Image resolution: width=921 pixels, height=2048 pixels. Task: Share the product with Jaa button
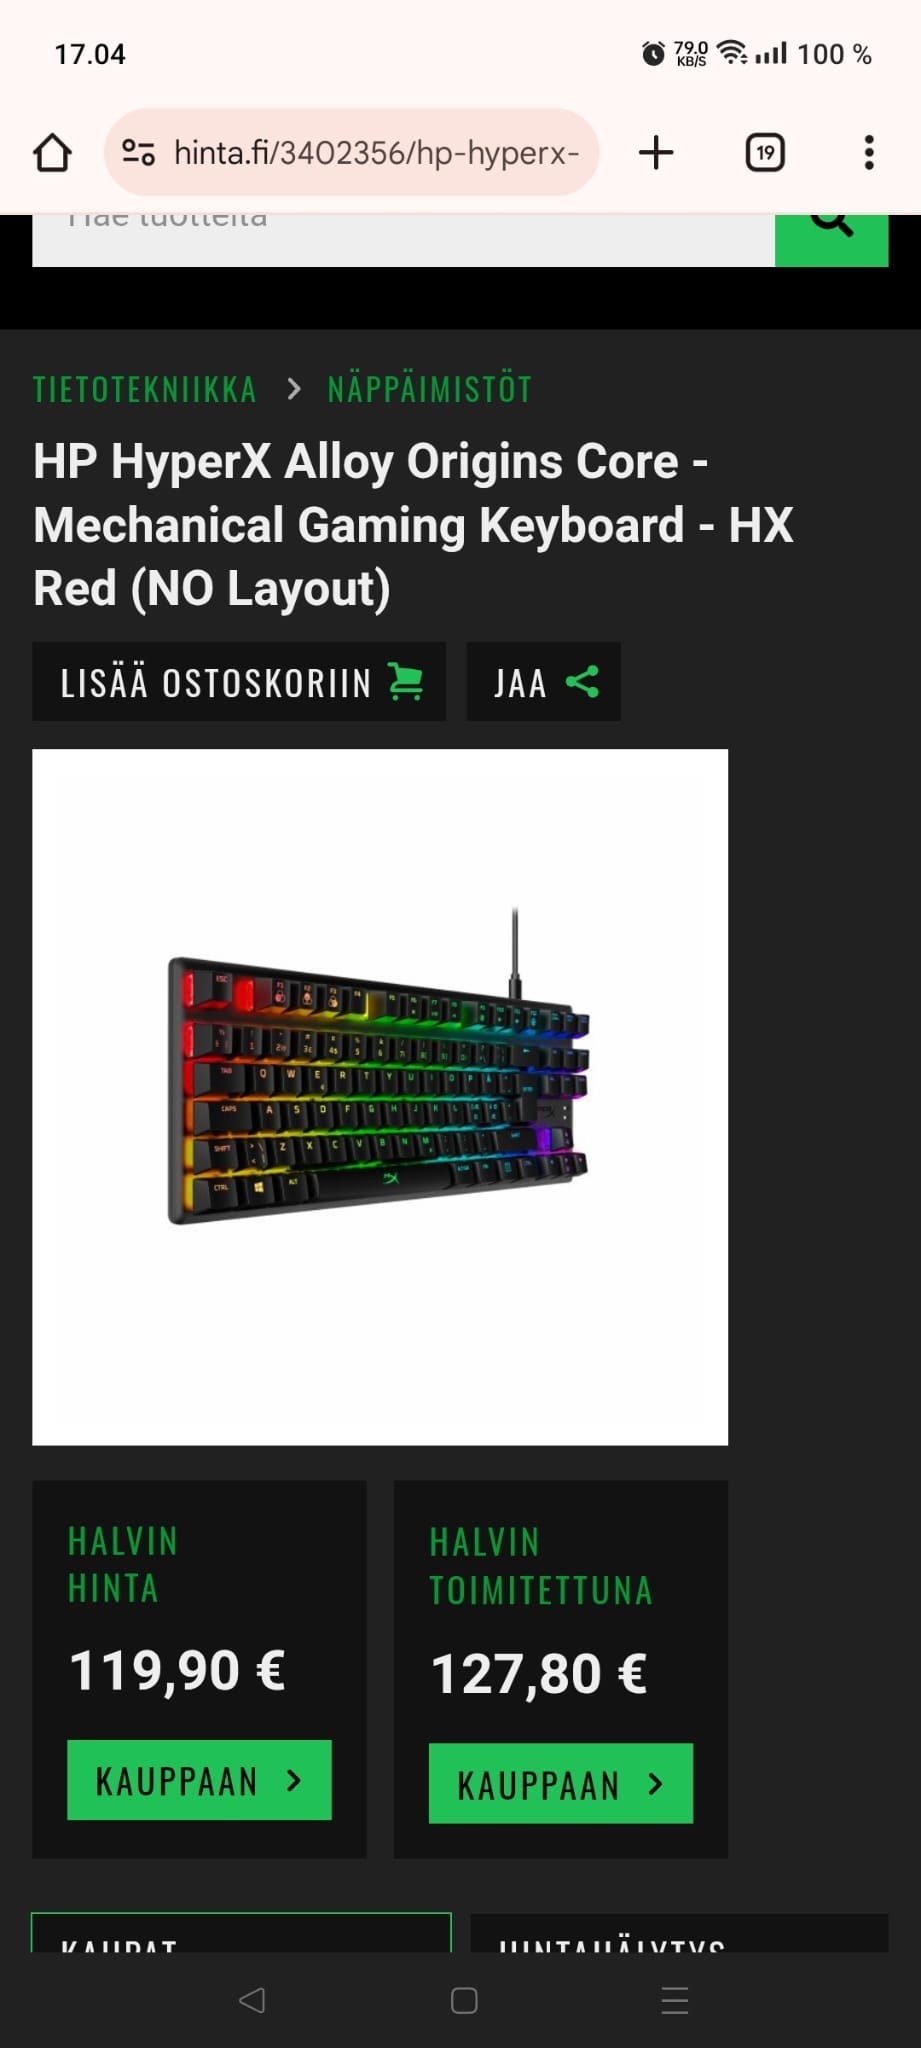(543, 682)
